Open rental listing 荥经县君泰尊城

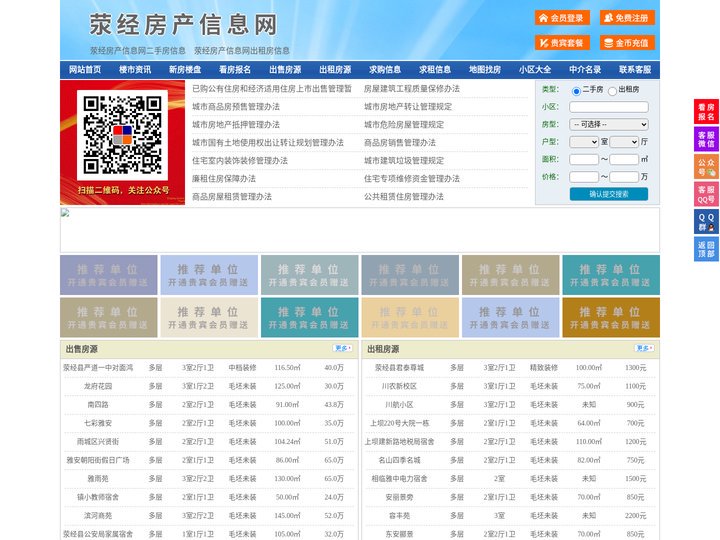399,368
